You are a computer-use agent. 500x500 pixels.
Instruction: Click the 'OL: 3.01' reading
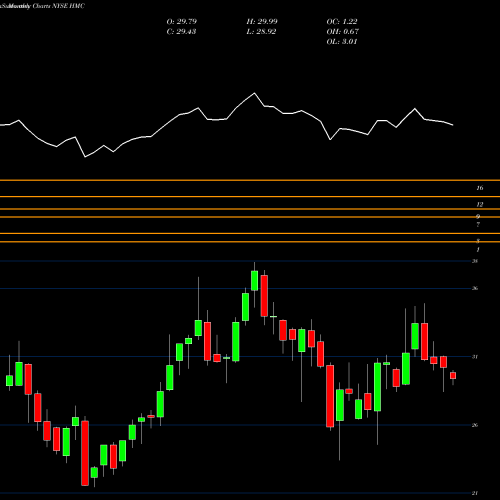point(342,42)
